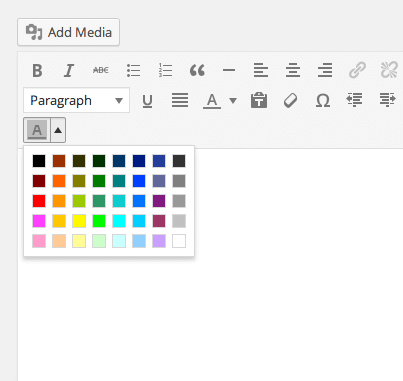The width and height of the screenshot is (403, 381).
Task: Pick the teal color swatch
Action: point(119,181)
